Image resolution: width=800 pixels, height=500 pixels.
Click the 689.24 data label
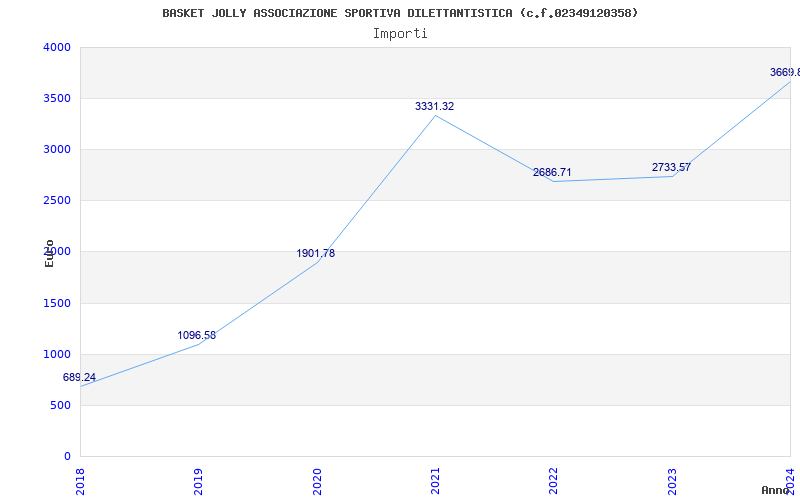click(x=79, y=378)
